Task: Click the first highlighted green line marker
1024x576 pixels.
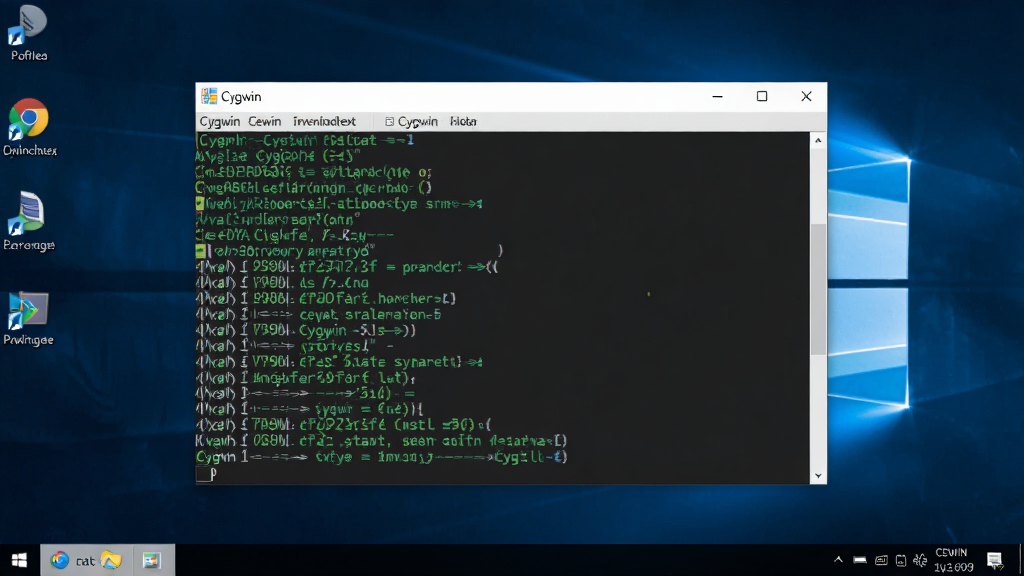Action: (x=200, y=204)
